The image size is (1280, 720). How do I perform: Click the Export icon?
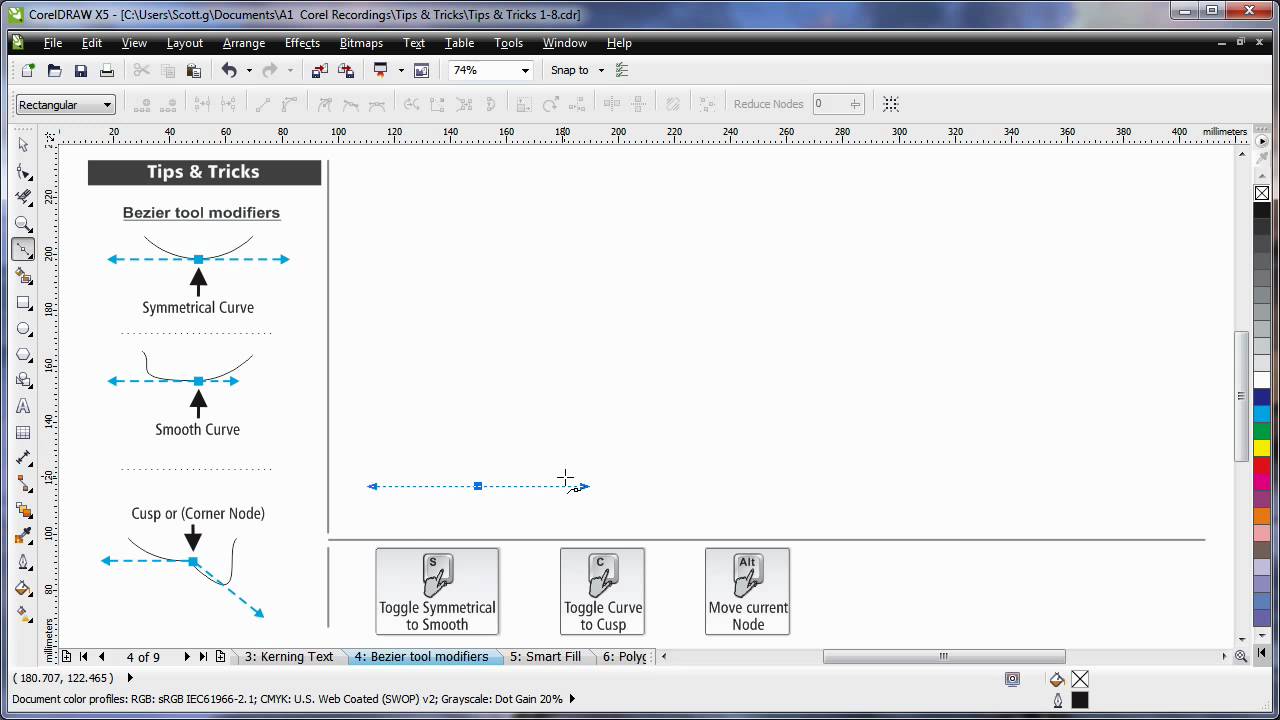pyautogui.click(x=345, y=70)
